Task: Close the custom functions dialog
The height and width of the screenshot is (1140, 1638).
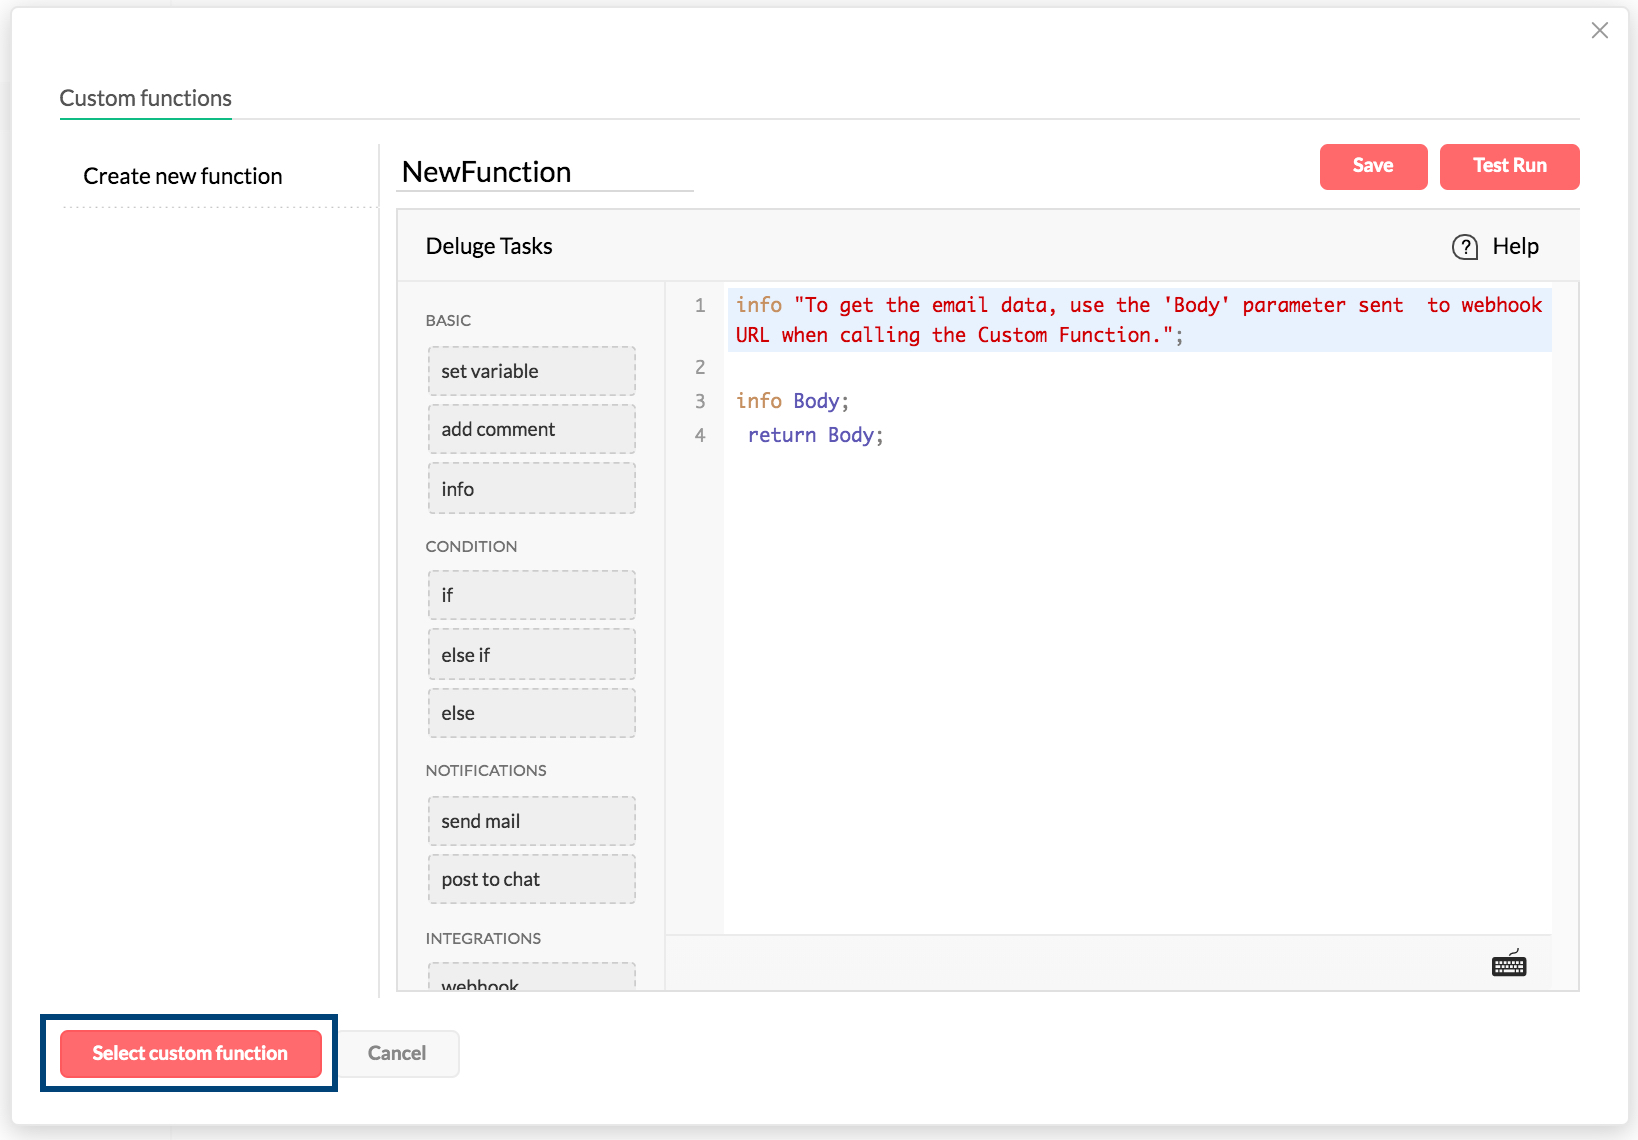Action: tap(1599, 31)
